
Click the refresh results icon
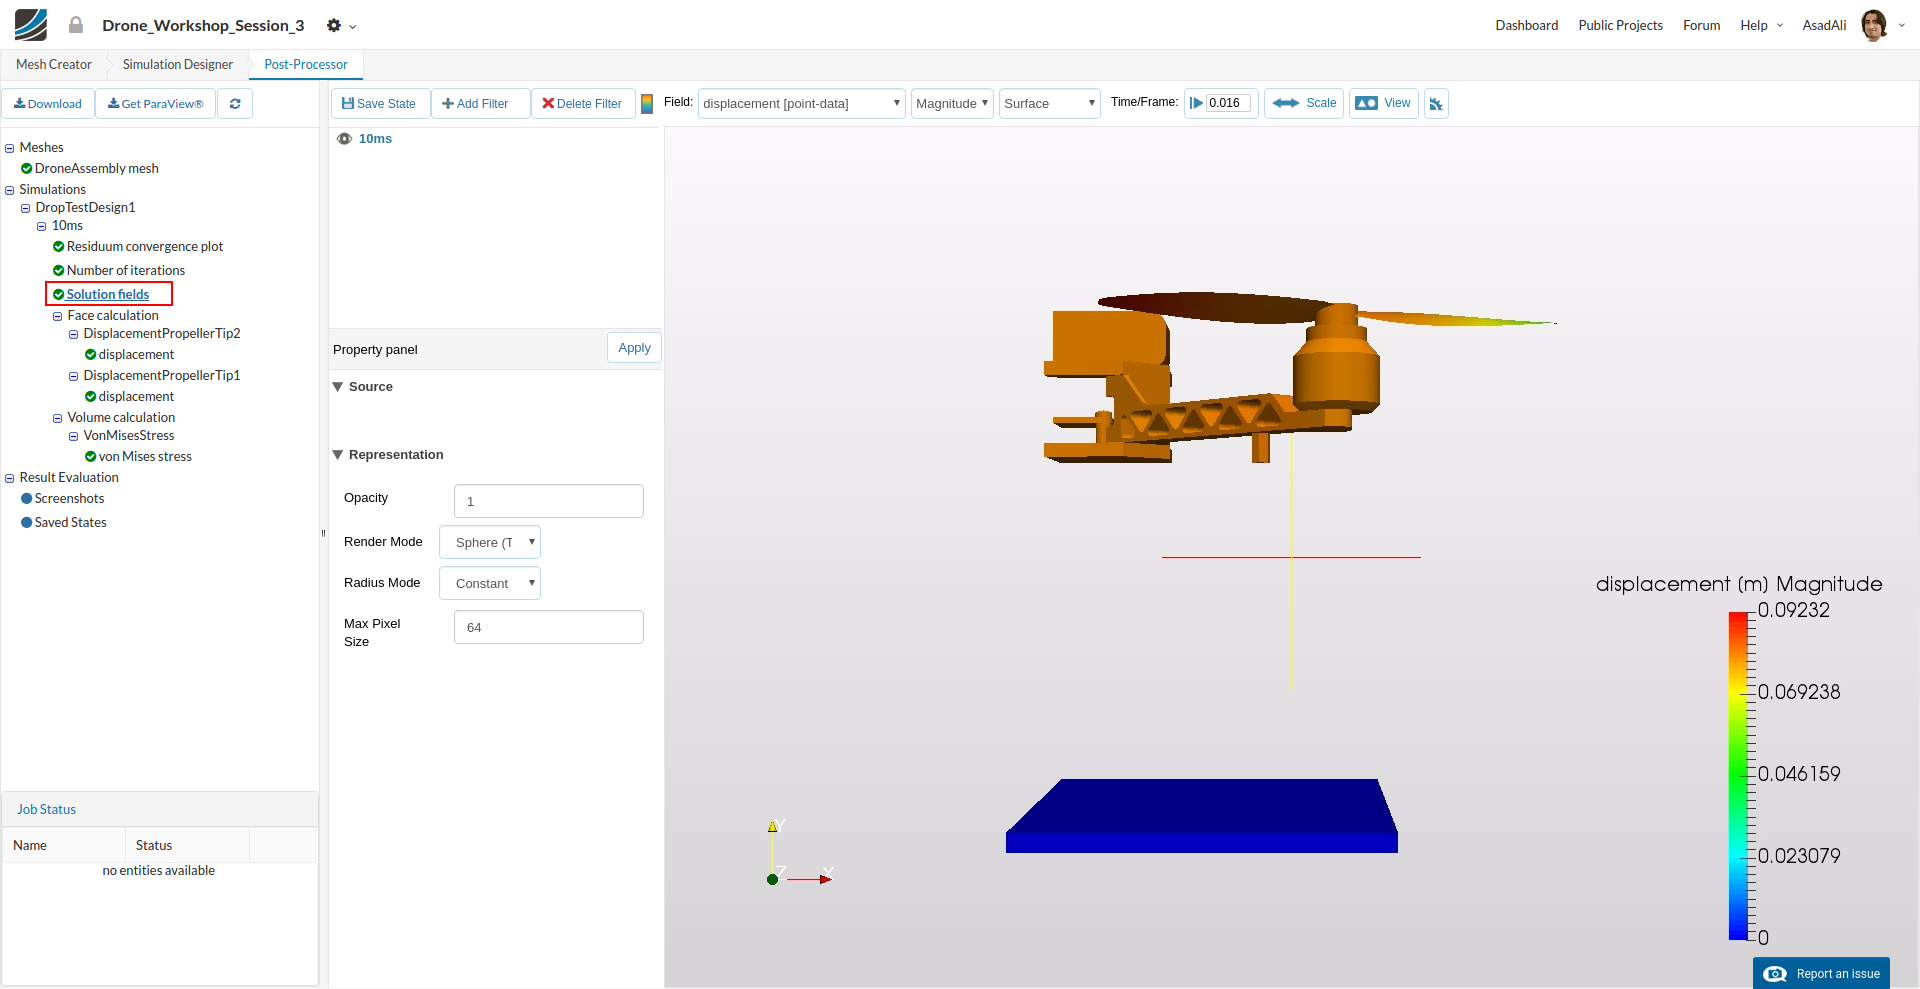[x=235, y=104]
